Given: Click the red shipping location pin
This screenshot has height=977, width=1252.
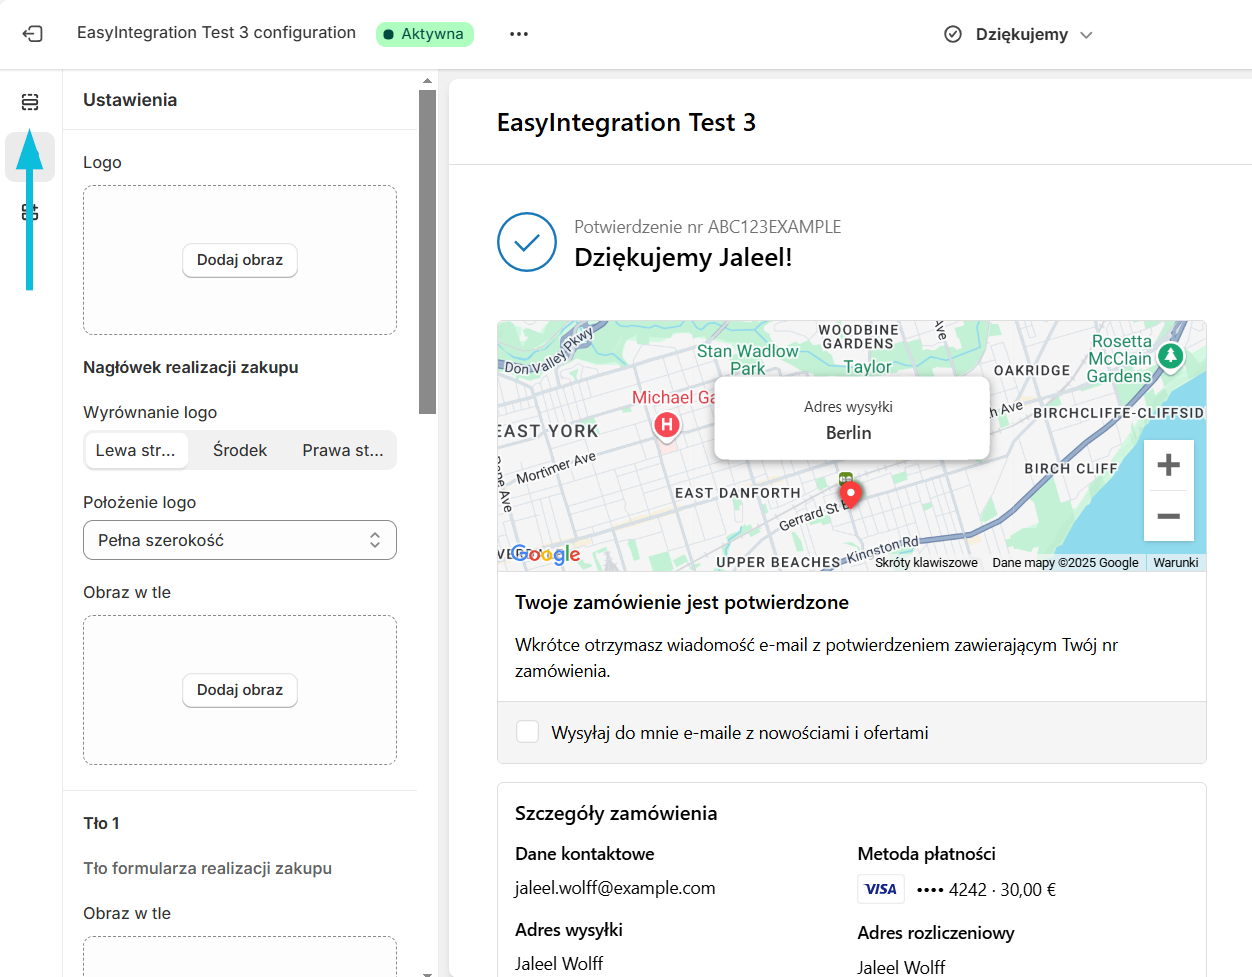Looking at the screenshot, I should (850, 495).
